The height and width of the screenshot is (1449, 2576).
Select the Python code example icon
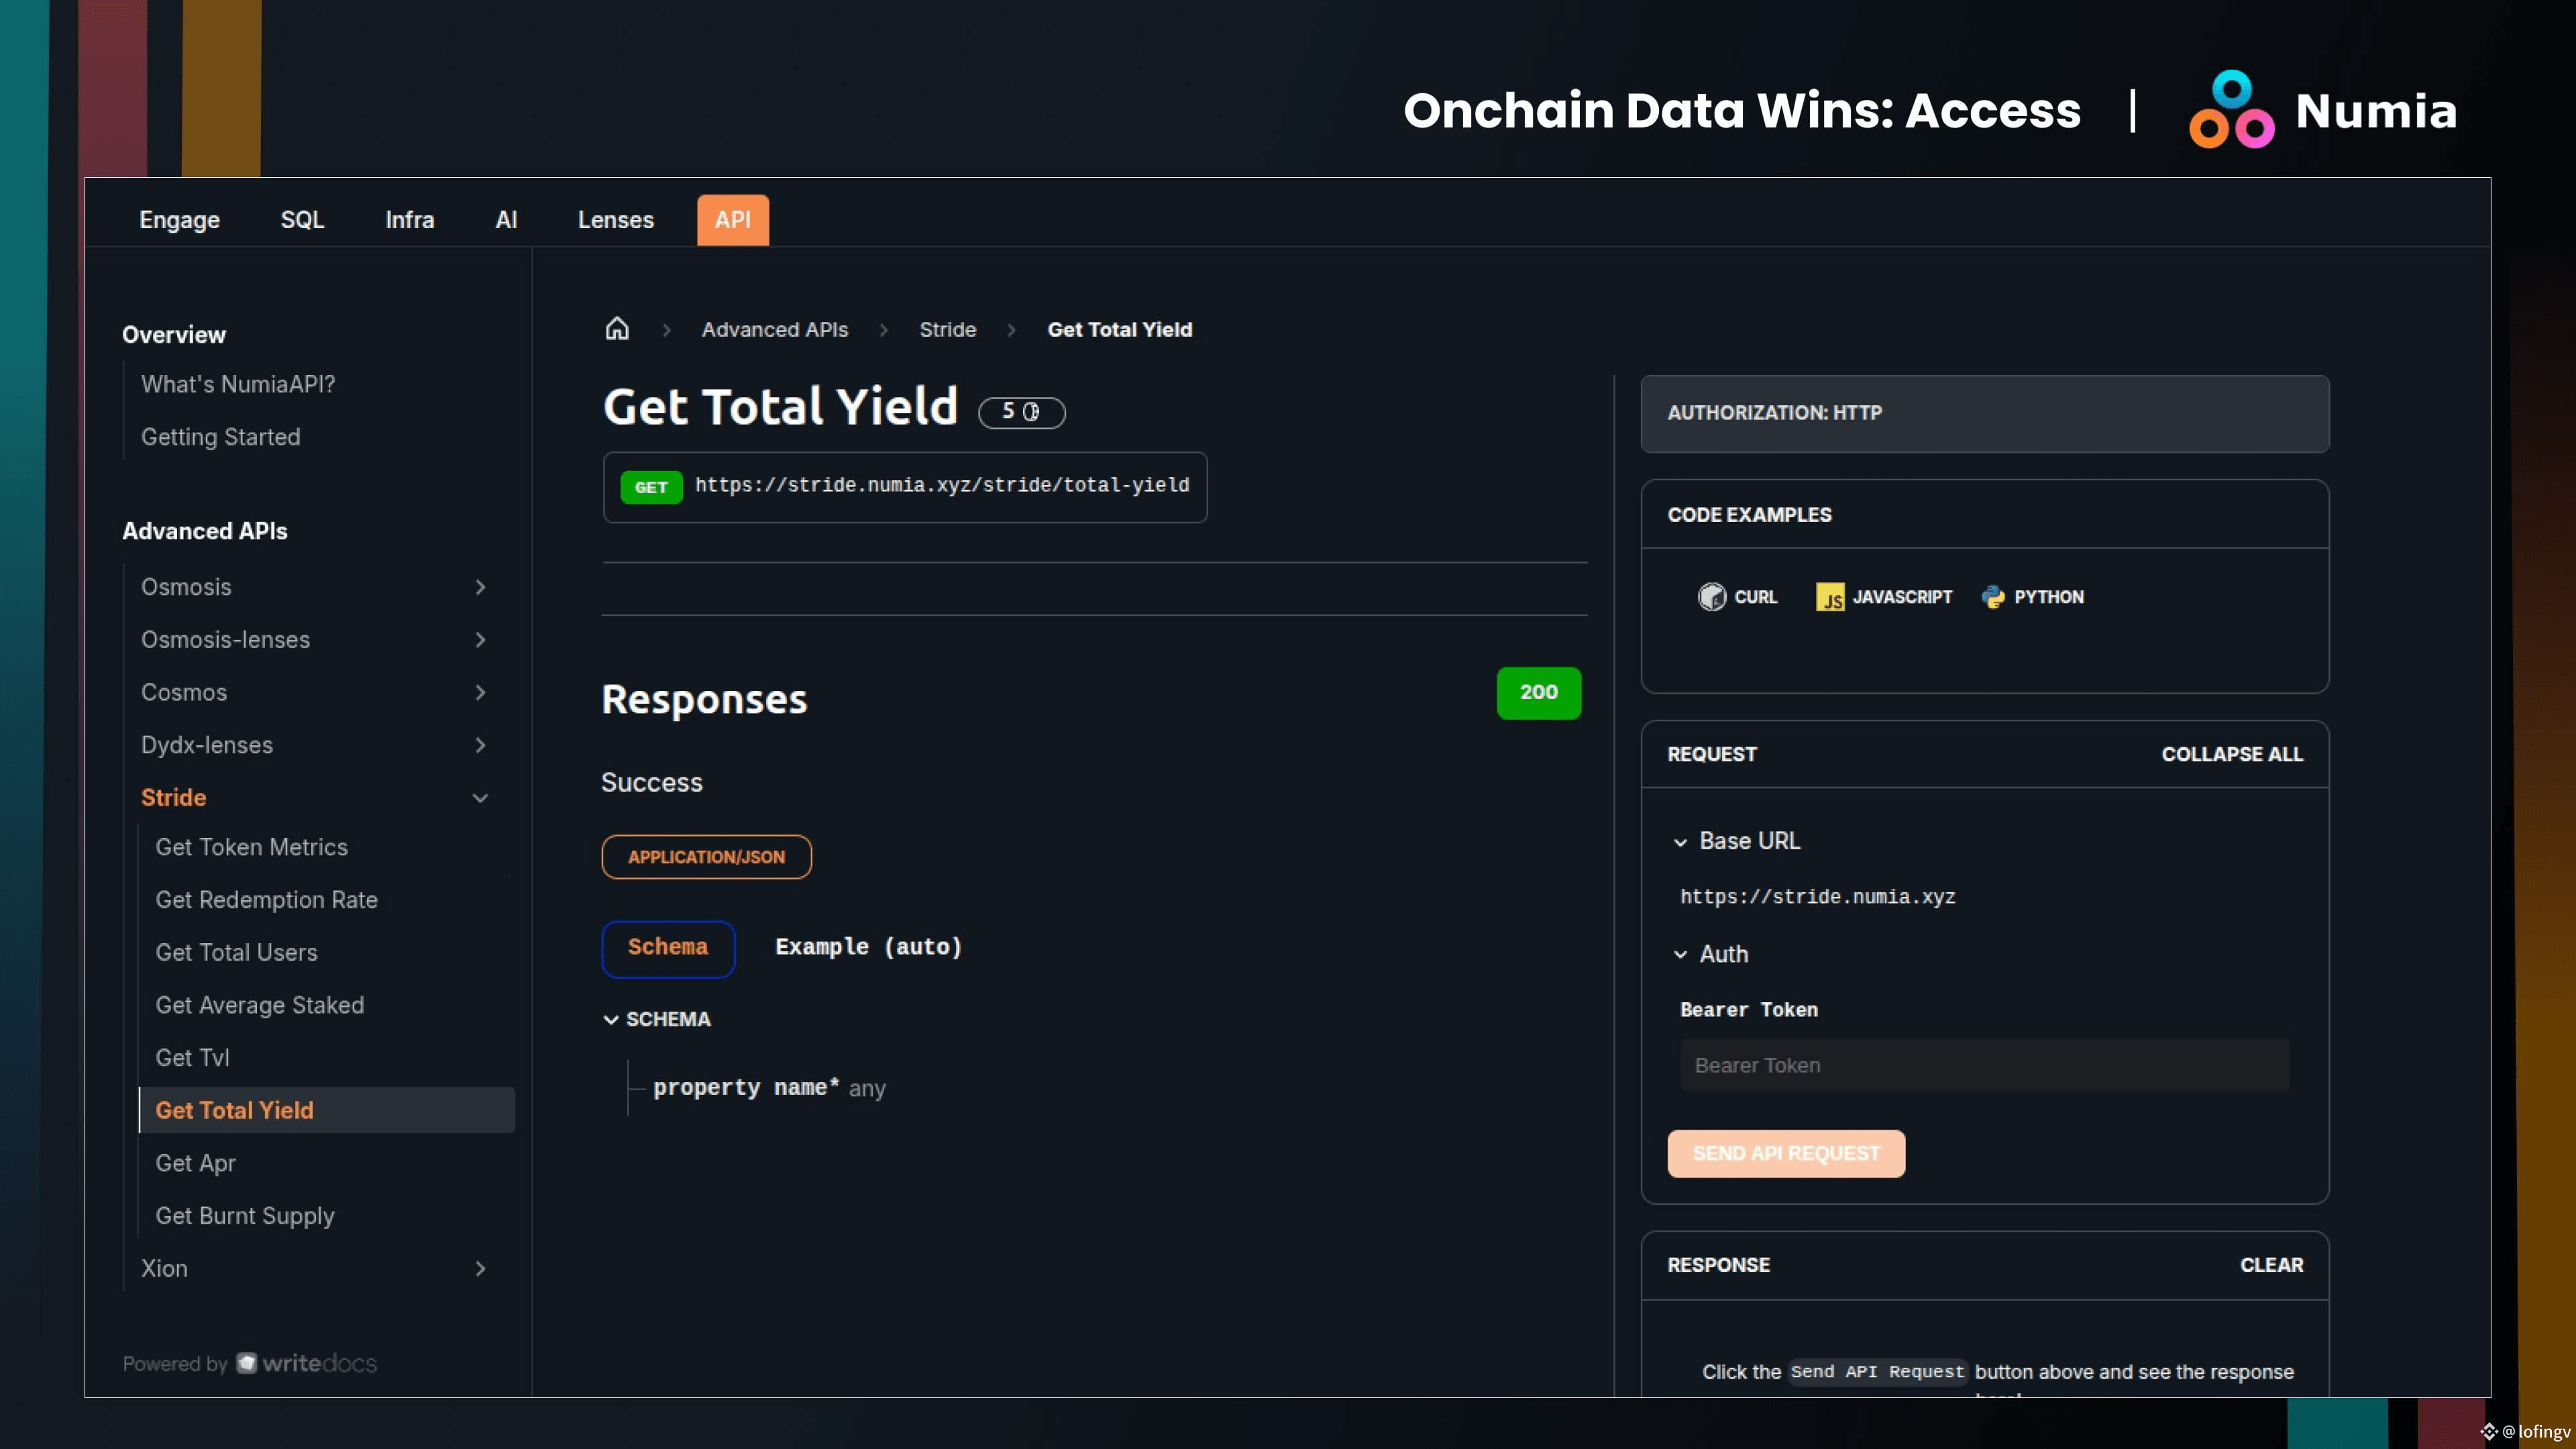click(1993, 597)
